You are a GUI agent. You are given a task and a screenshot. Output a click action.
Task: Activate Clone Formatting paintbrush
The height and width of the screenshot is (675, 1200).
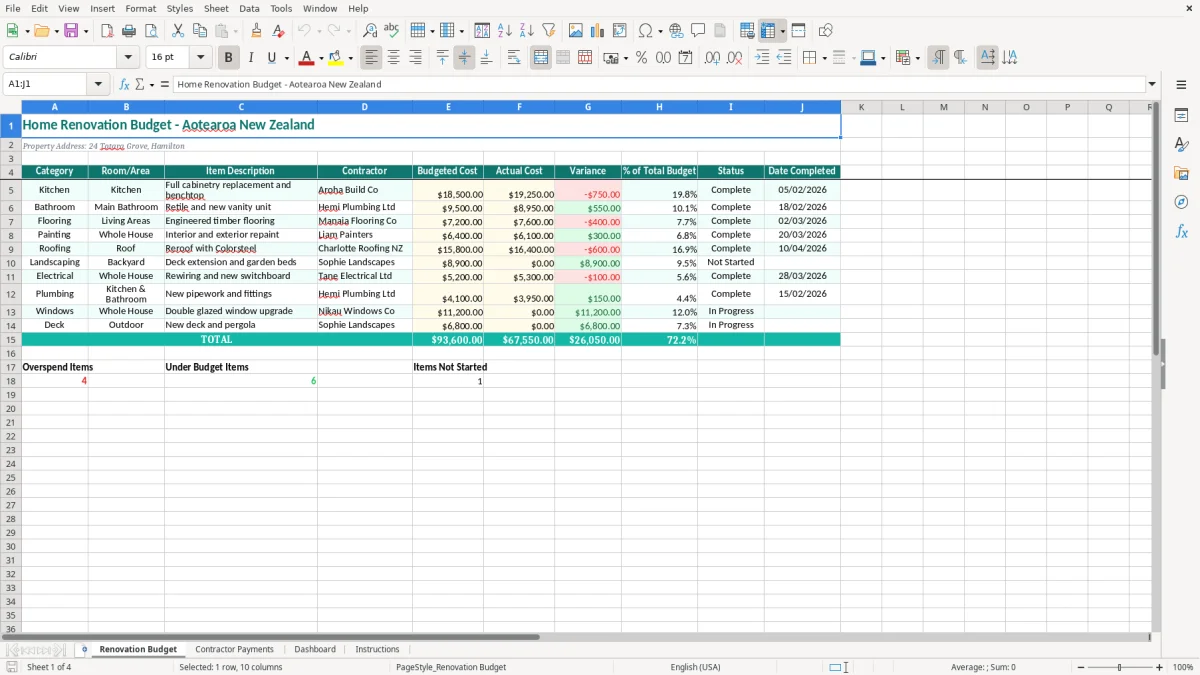(x=256, y=31)
